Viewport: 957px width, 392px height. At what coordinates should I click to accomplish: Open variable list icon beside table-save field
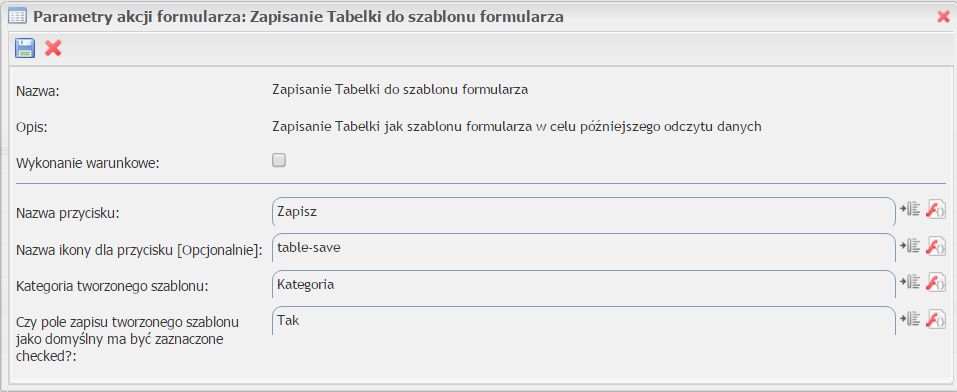coord(910,245)
